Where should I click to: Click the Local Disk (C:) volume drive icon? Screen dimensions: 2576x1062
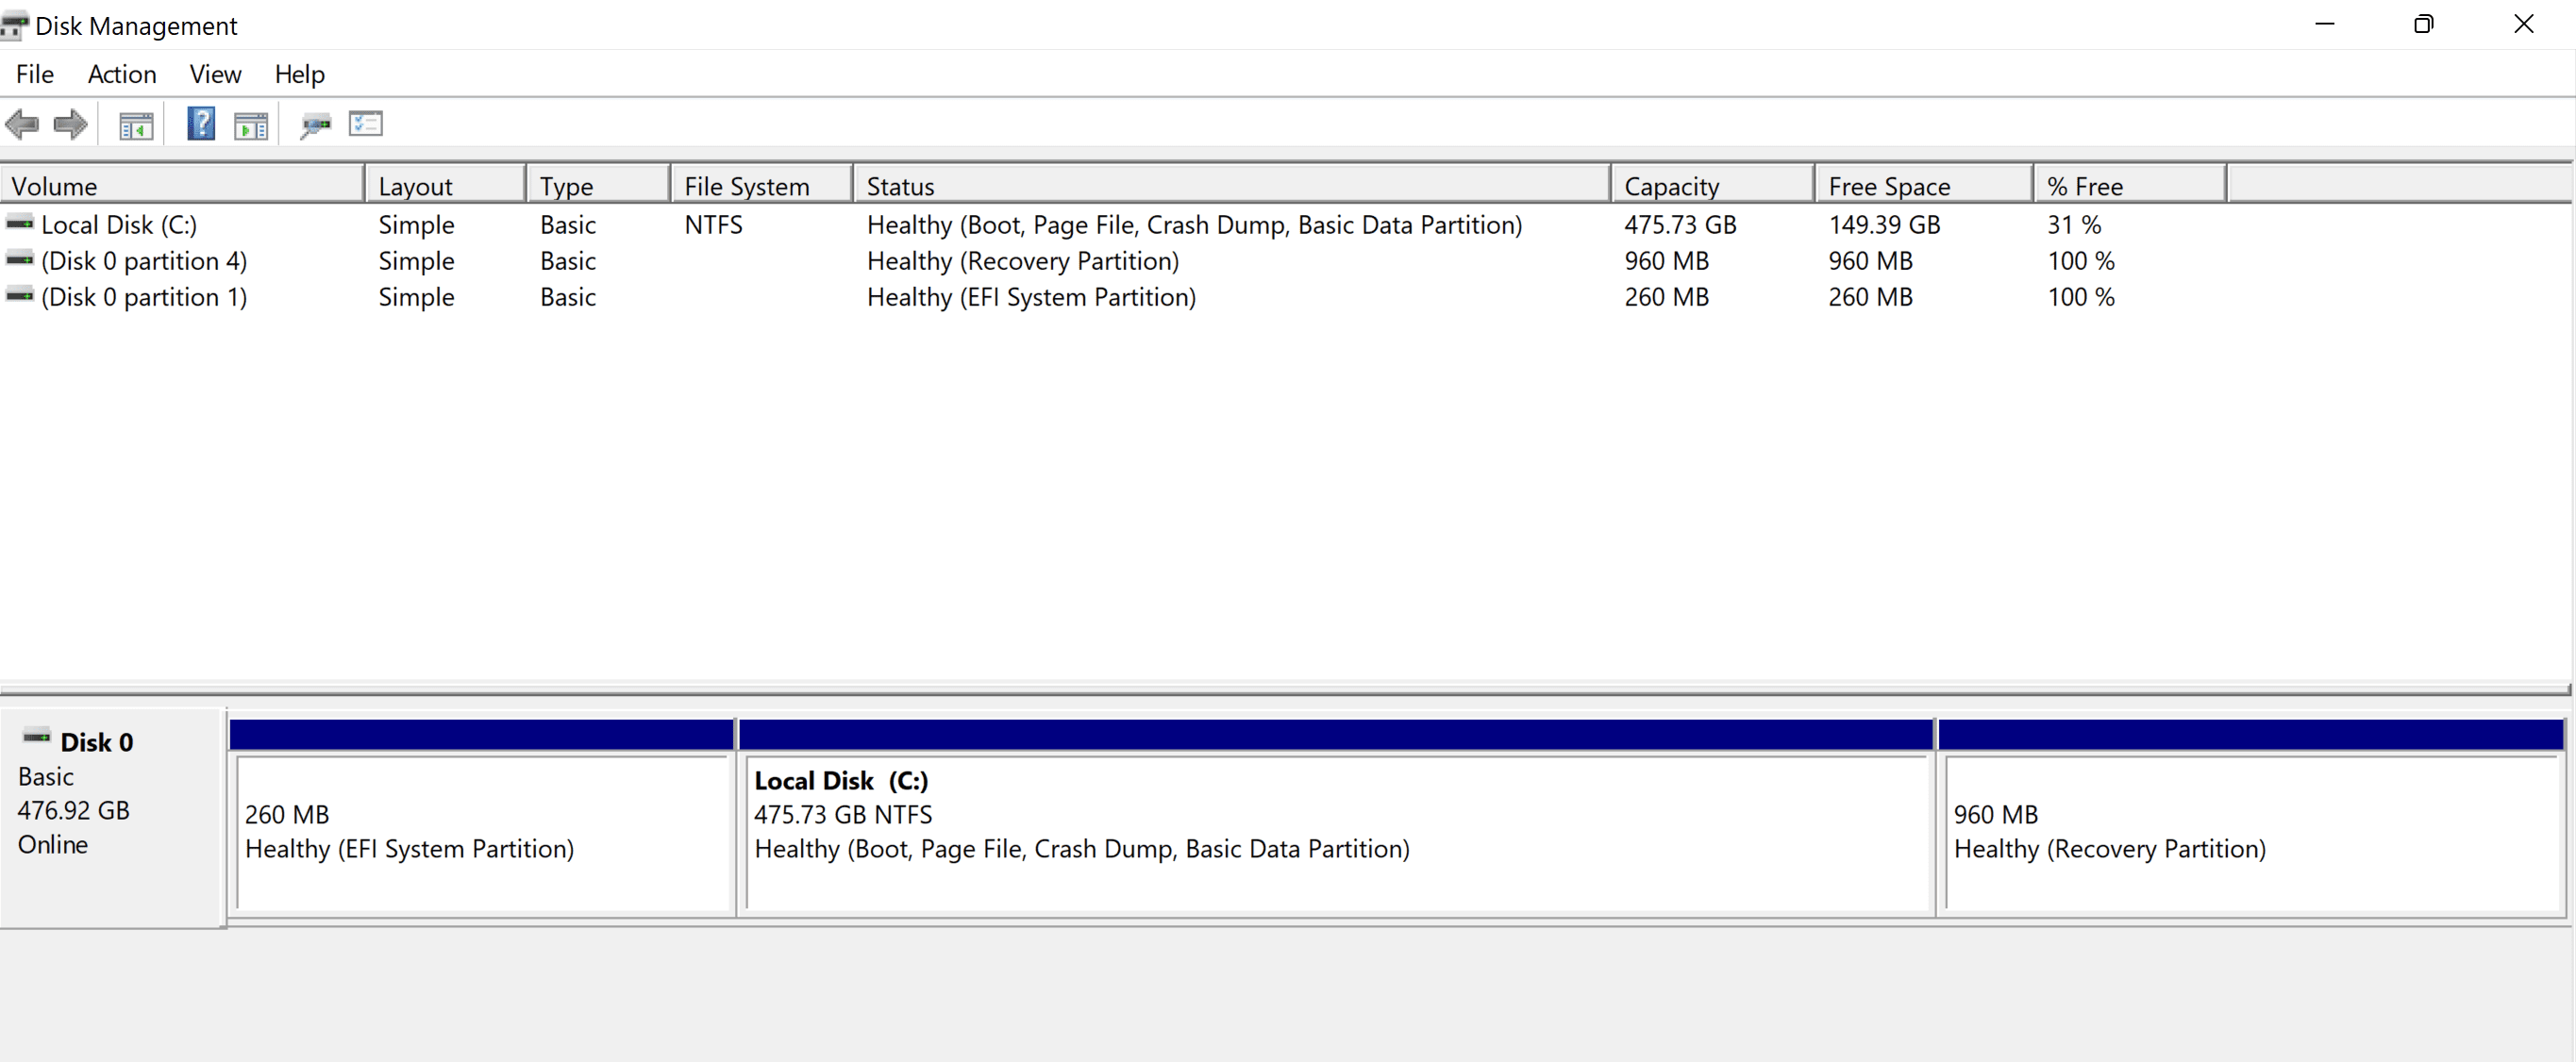20,223
